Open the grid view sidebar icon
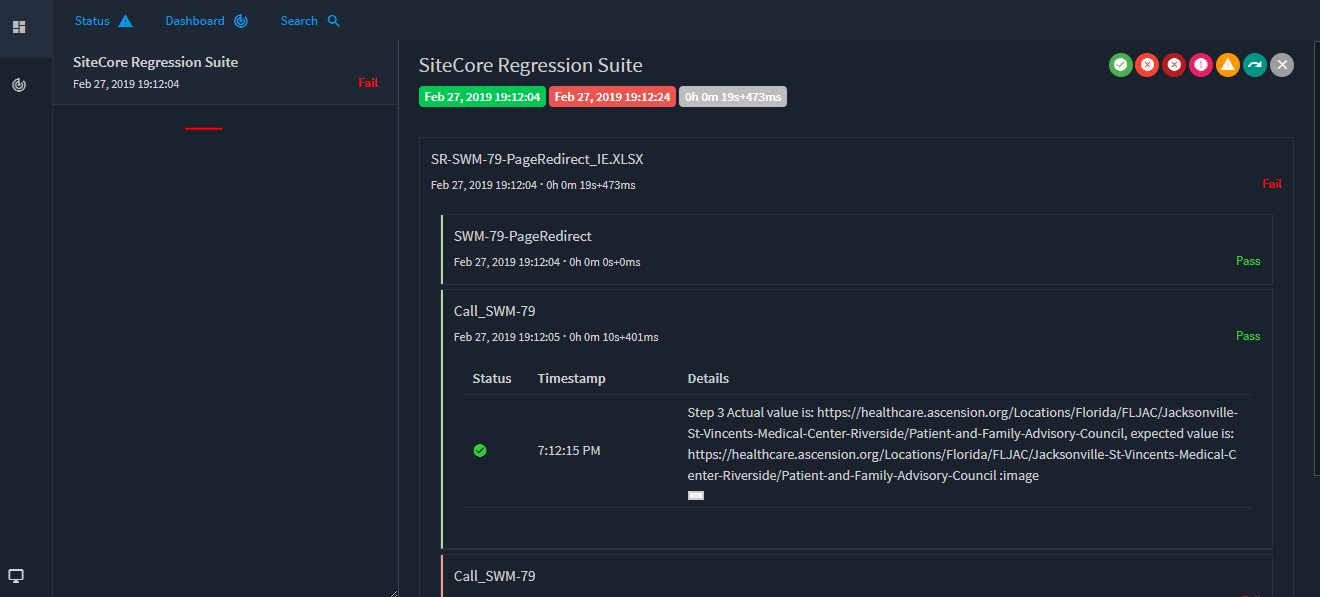1320x597 pixels. (x=19, y=27)
